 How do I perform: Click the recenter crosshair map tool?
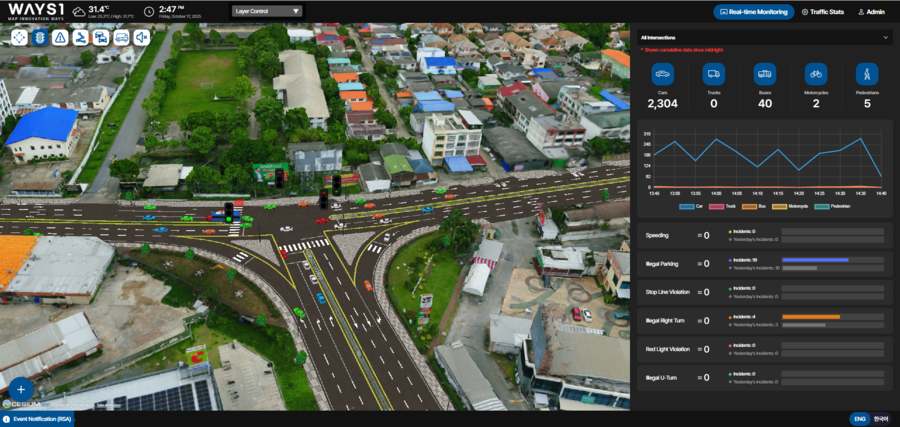click(19, 37)
